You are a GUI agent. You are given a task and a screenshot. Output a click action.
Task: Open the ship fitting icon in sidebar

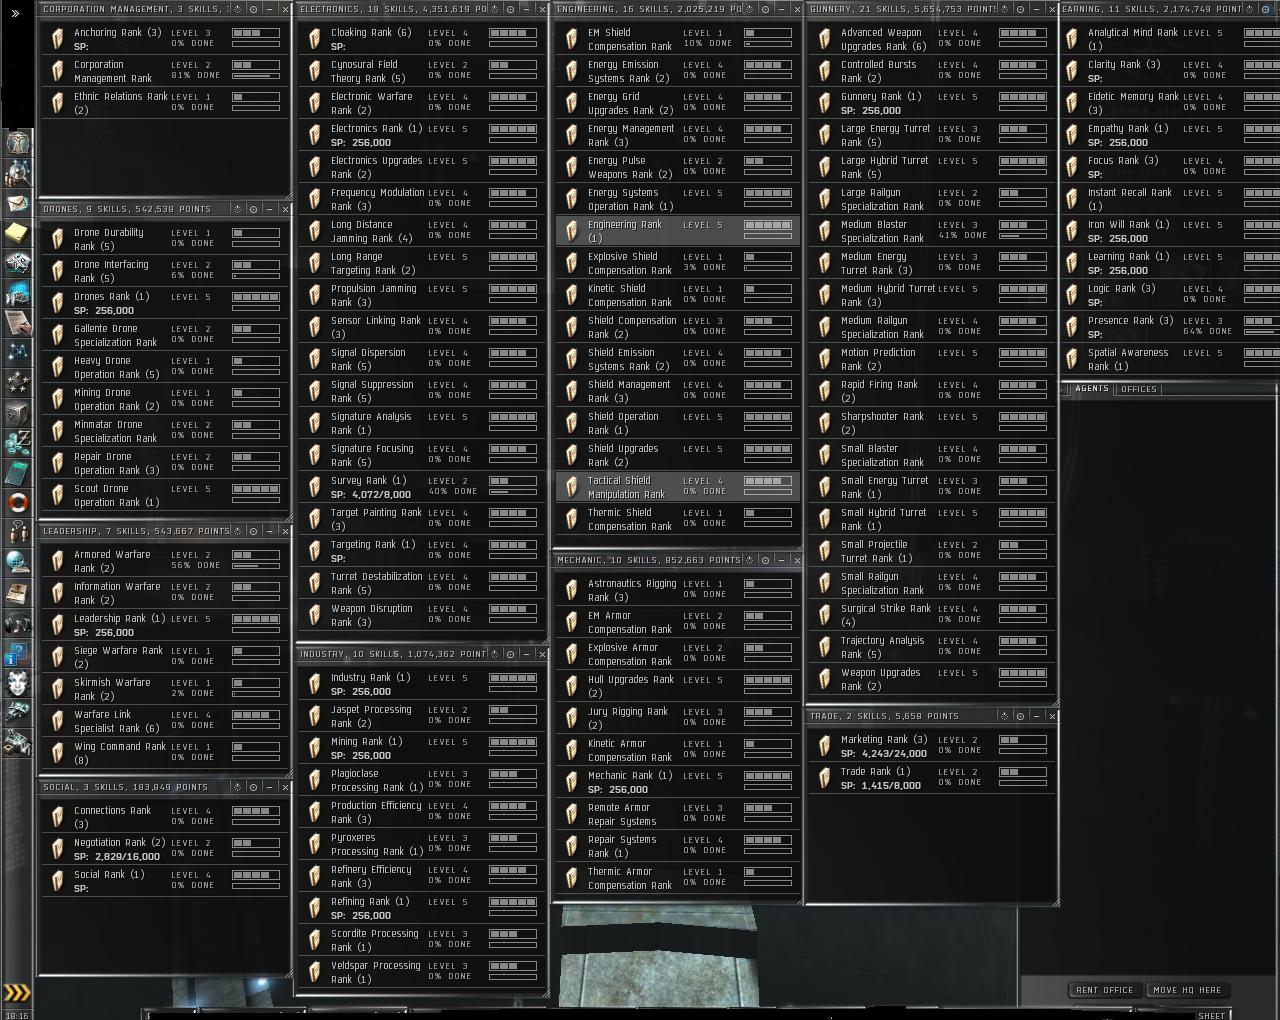tap(17, 263)
